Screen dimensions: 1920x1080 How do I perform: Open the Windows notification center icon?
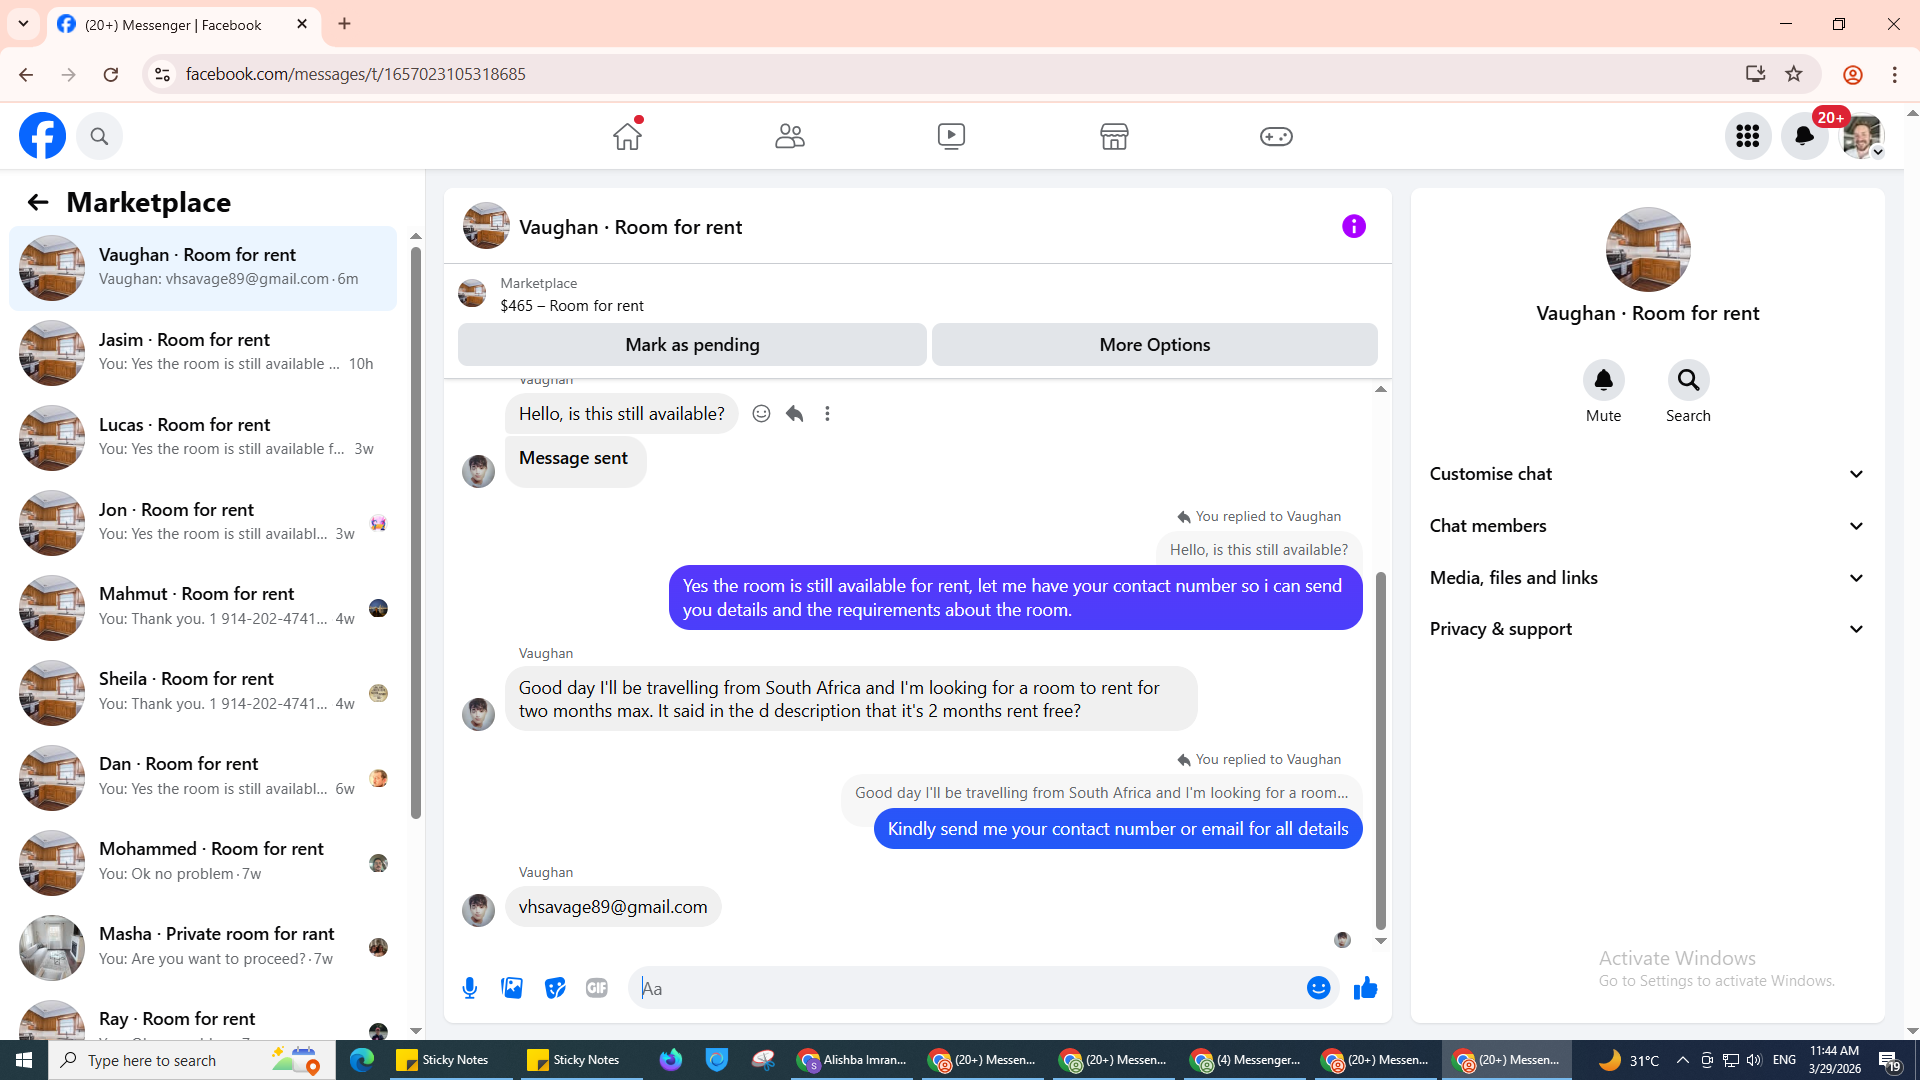(1889, 1060)
